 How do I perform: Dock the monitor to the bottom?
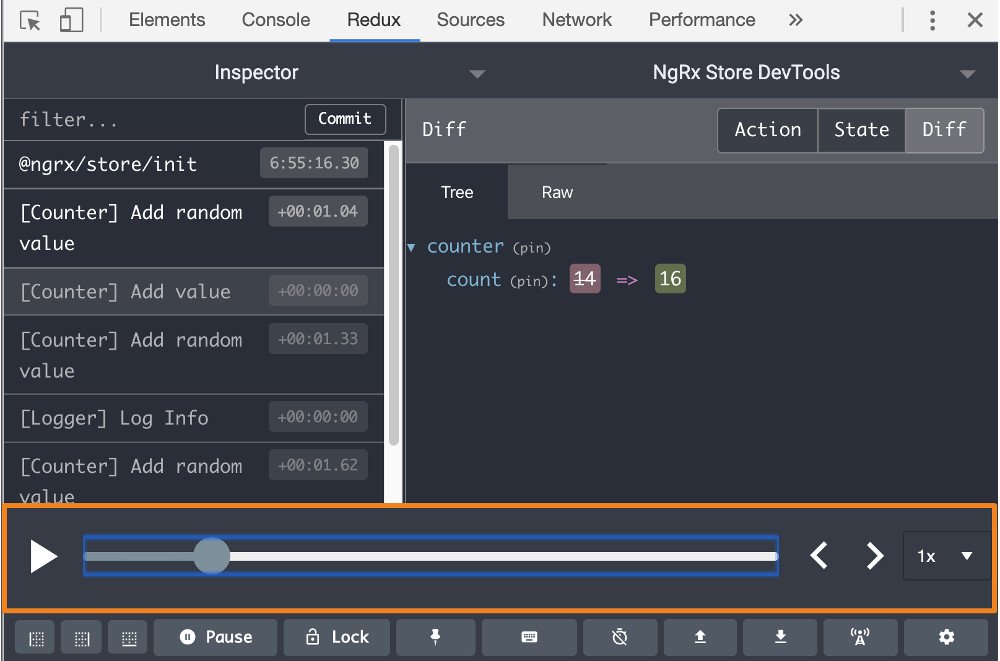[129, 637]
